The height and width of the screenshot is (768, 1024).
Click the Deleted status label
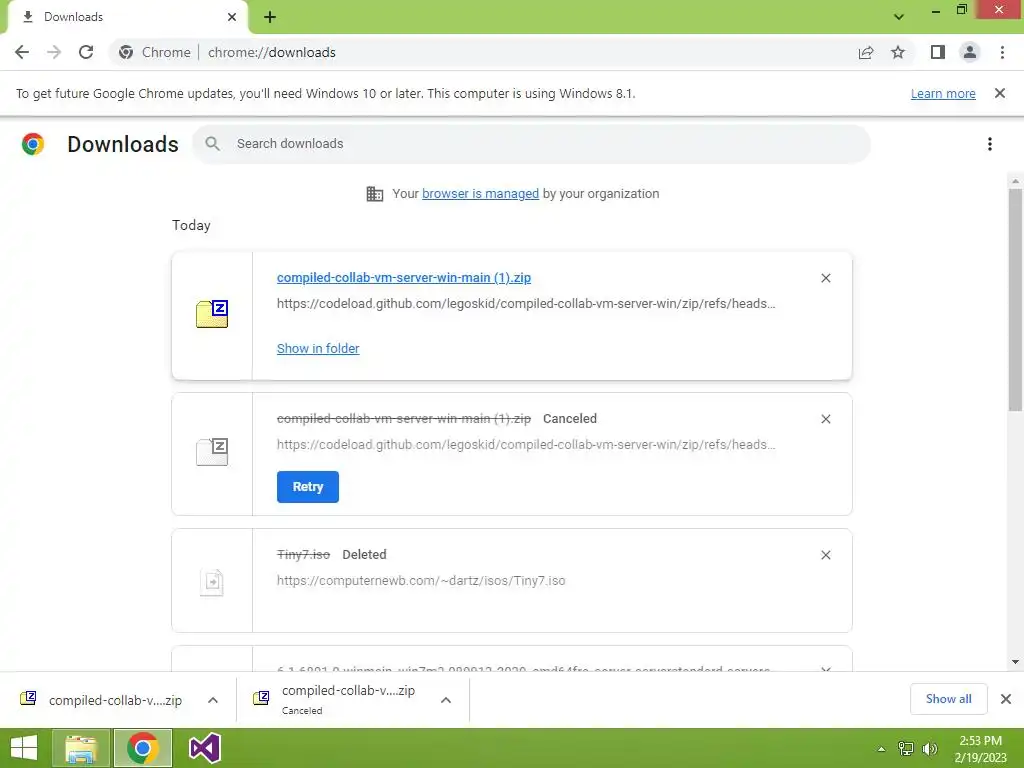[364, 554]
